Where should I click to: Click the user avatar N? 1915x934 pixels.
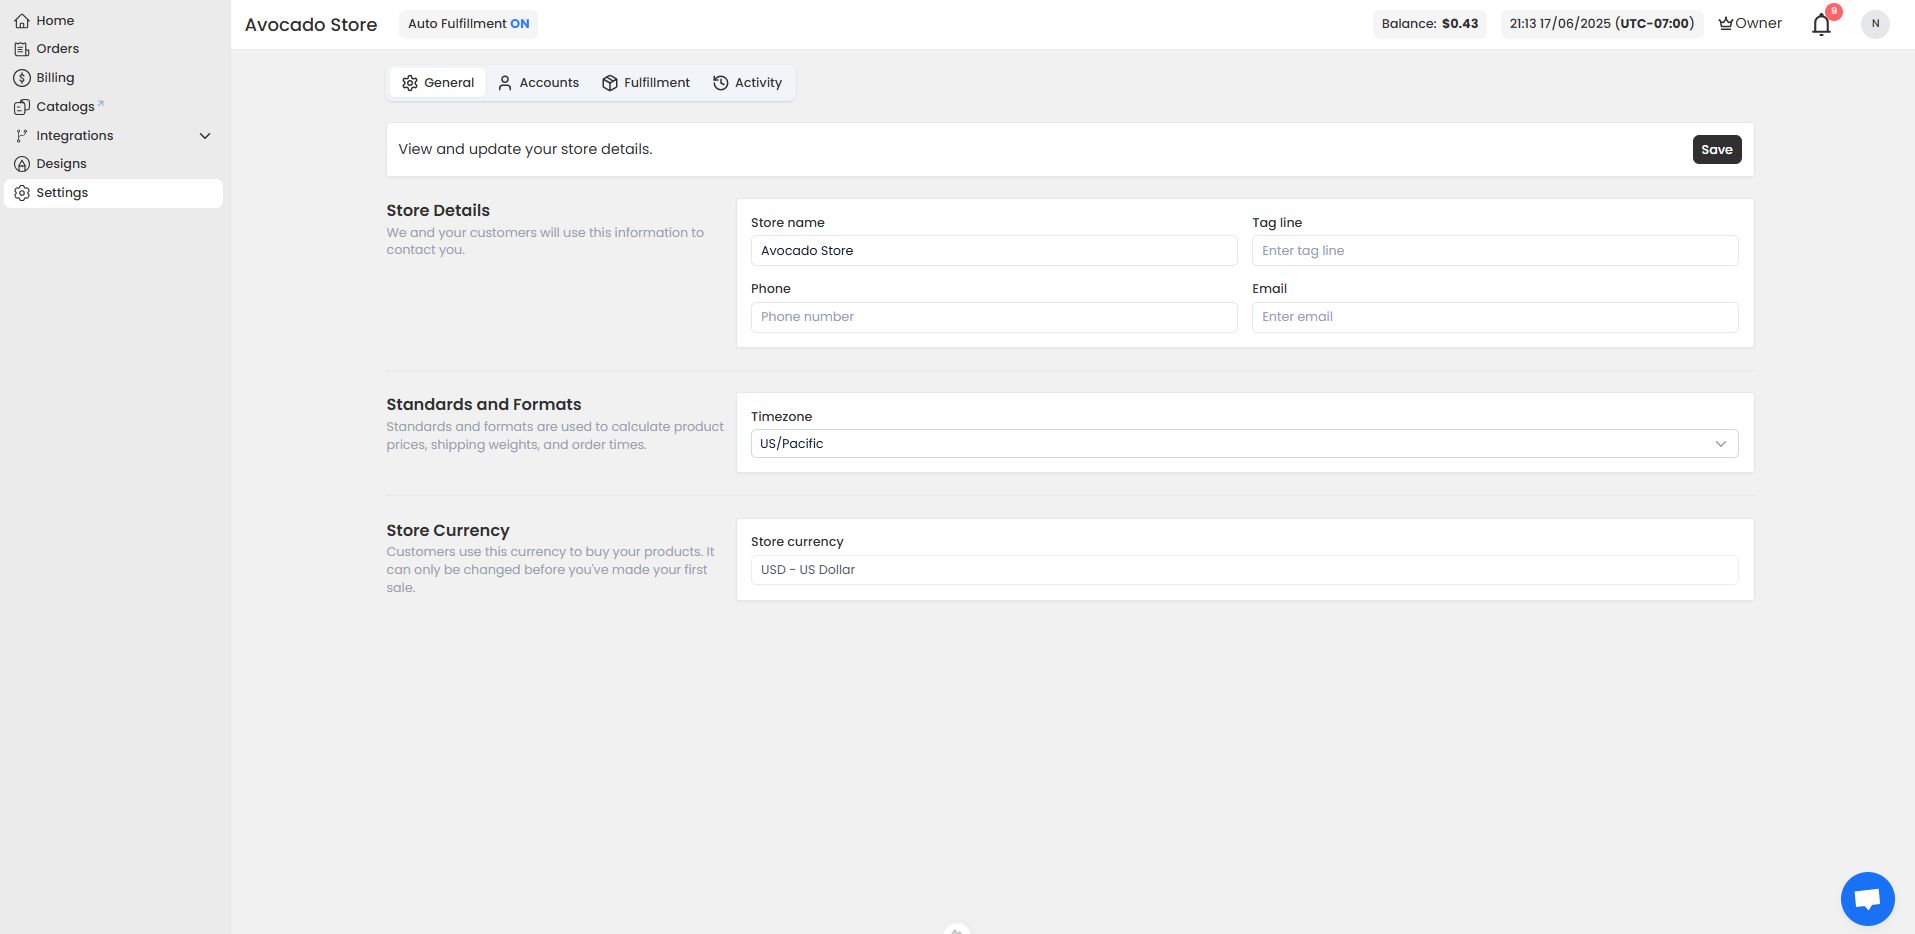1875,24
